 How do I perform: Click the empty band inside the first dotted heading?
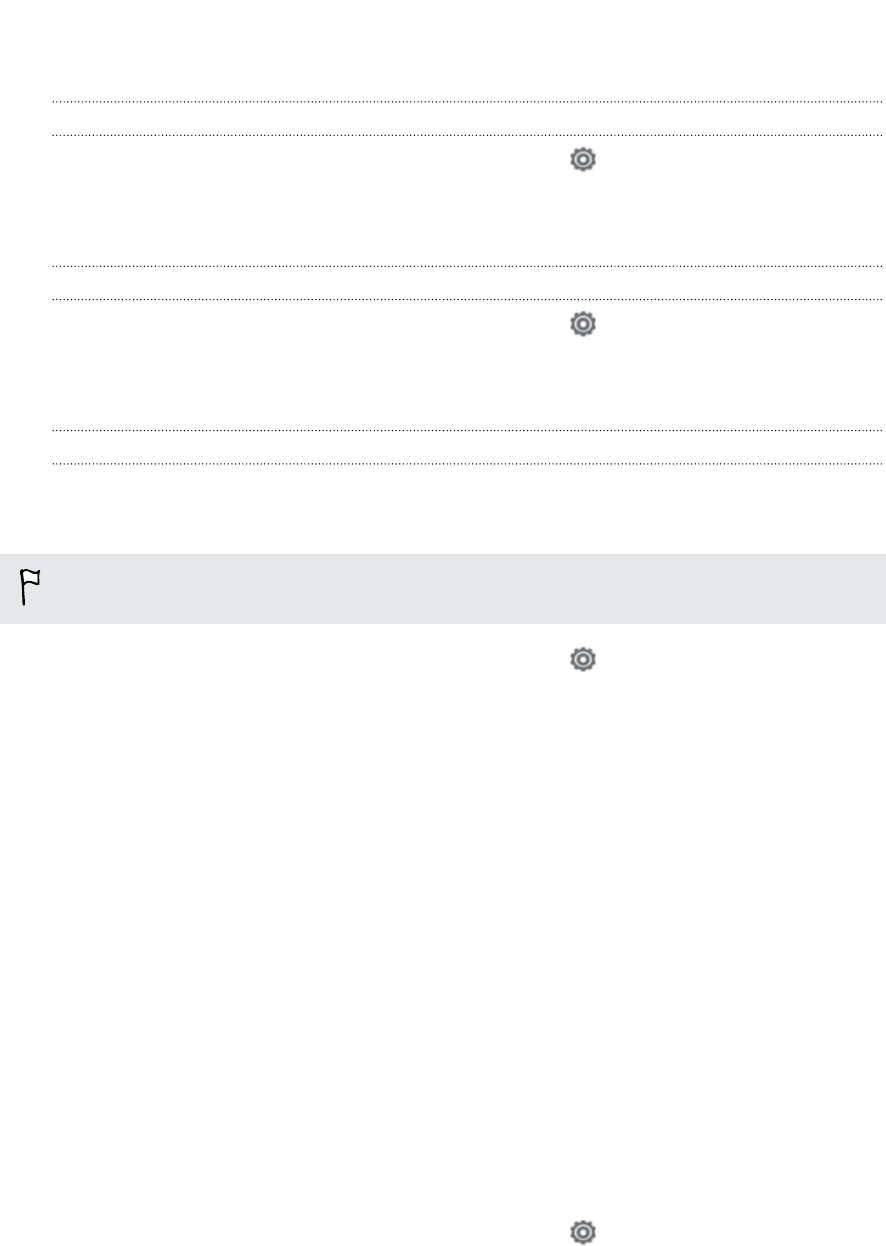pos(467,118)
